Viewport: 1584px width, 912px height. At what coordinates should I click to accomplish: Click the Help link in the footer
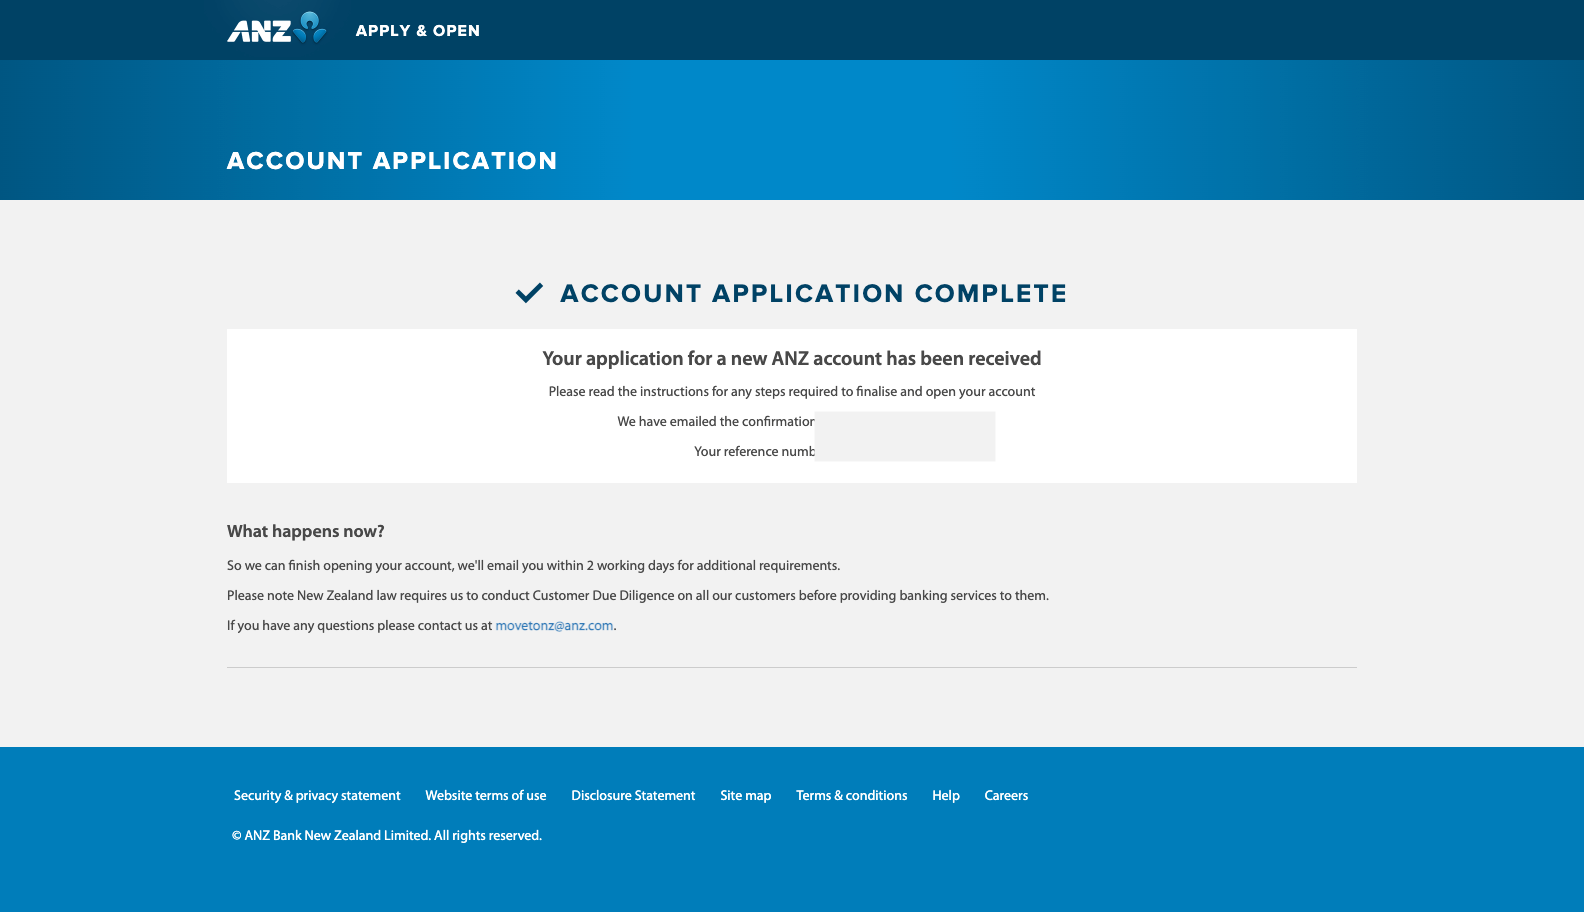945,796
